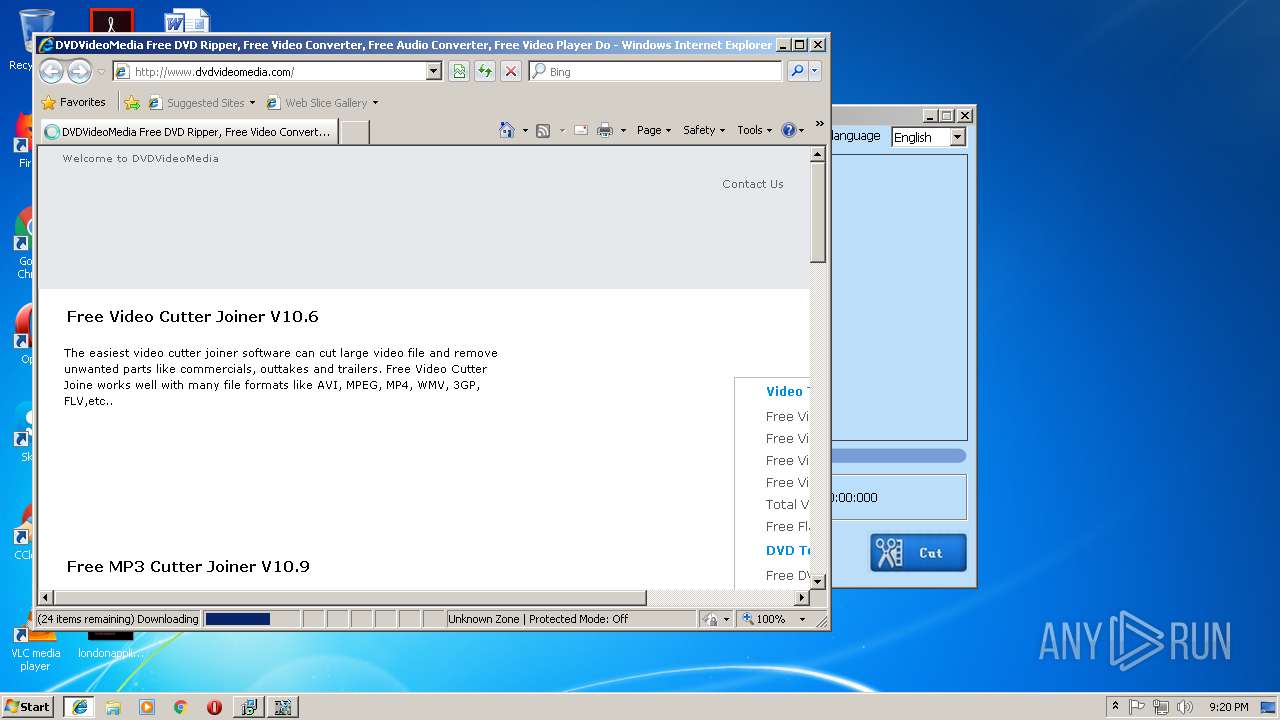Open Action Center flag tray icon
Viewport: 1280px width, 720px height.
tap(1137, 706)
